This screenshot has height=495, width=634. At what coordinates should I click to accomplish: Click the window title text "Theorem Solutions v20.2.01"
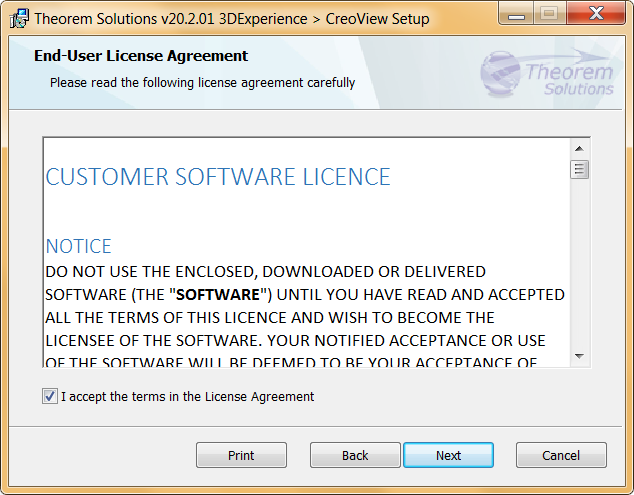(x=125, y=19)
